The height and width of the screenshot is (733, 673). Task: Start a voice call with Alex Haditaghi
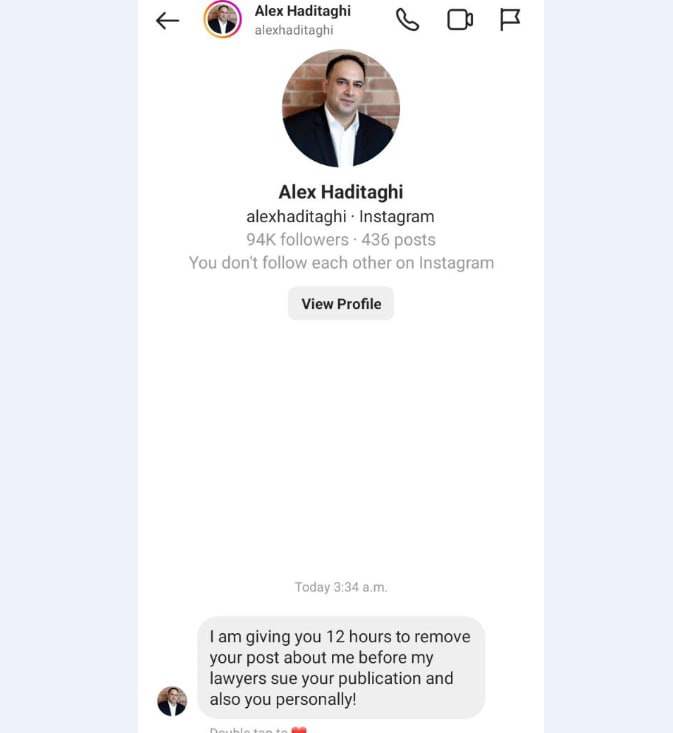[x=407, y=20]
